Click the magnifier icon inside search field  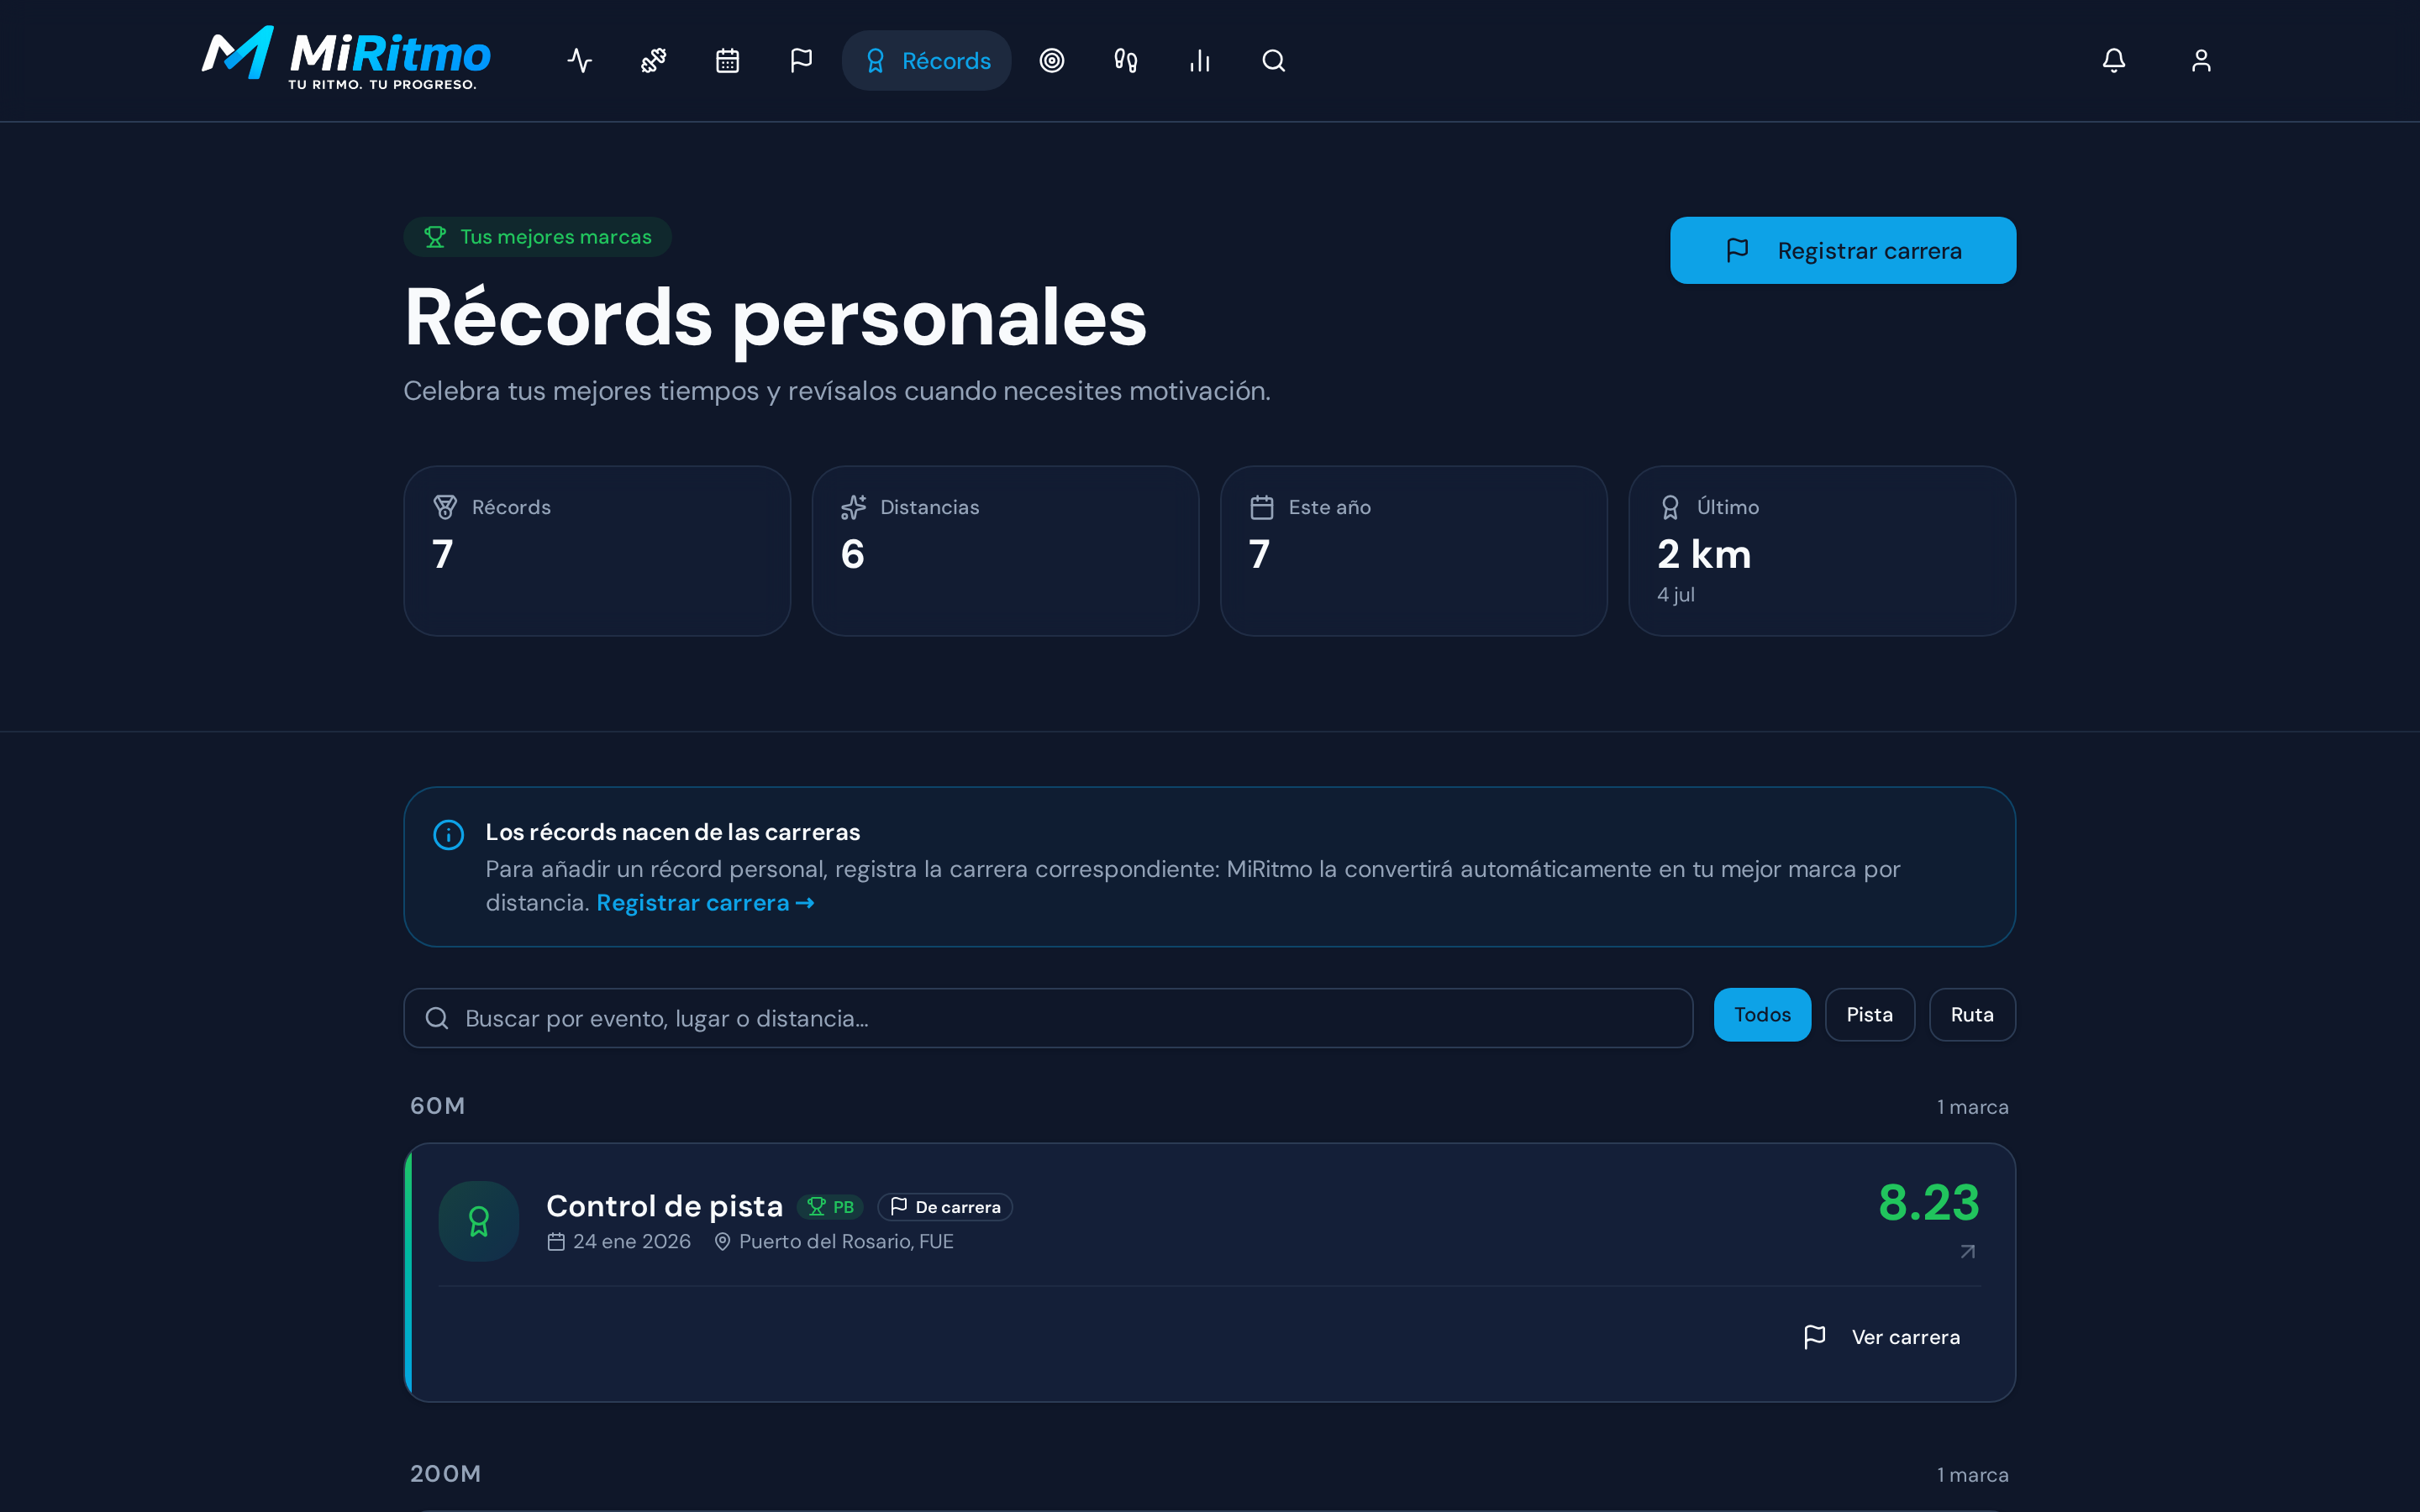[437, 1018]
